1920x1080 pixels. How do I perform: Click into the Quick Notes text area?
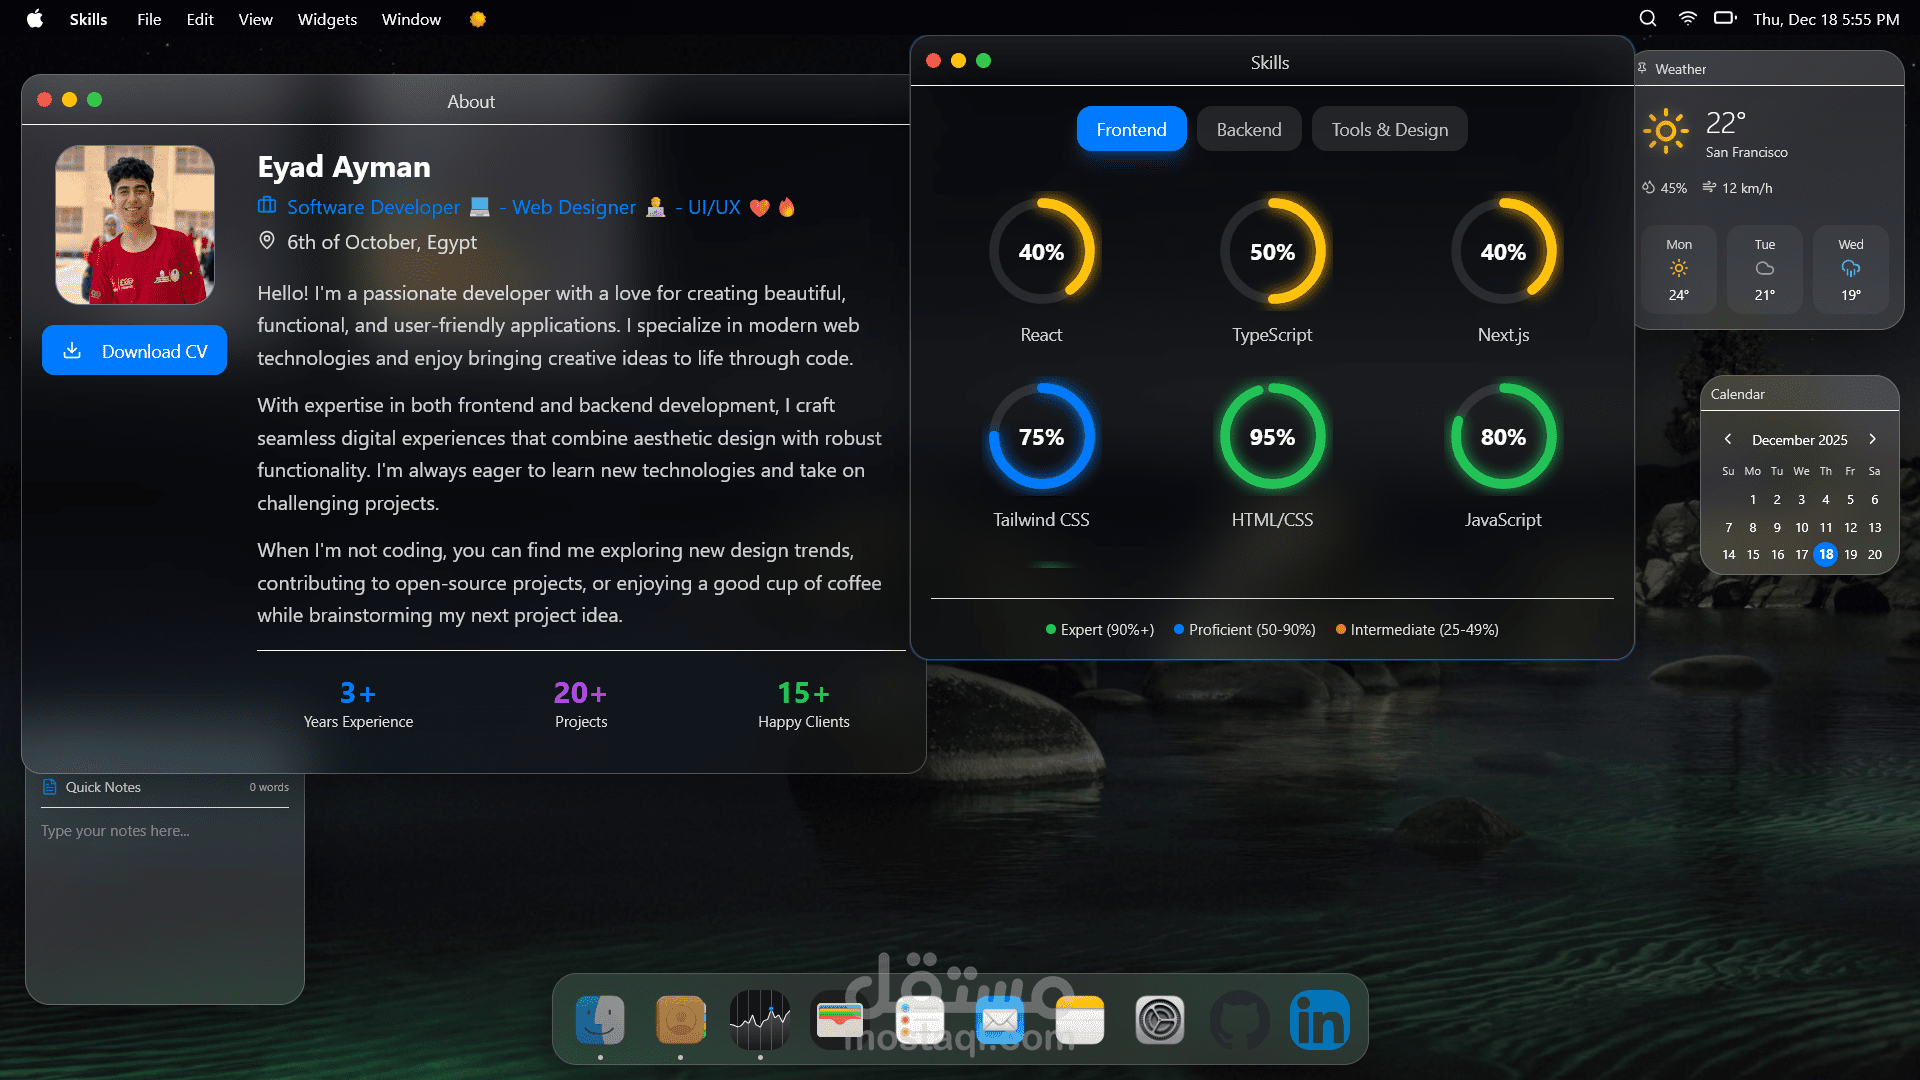point(165,900)
